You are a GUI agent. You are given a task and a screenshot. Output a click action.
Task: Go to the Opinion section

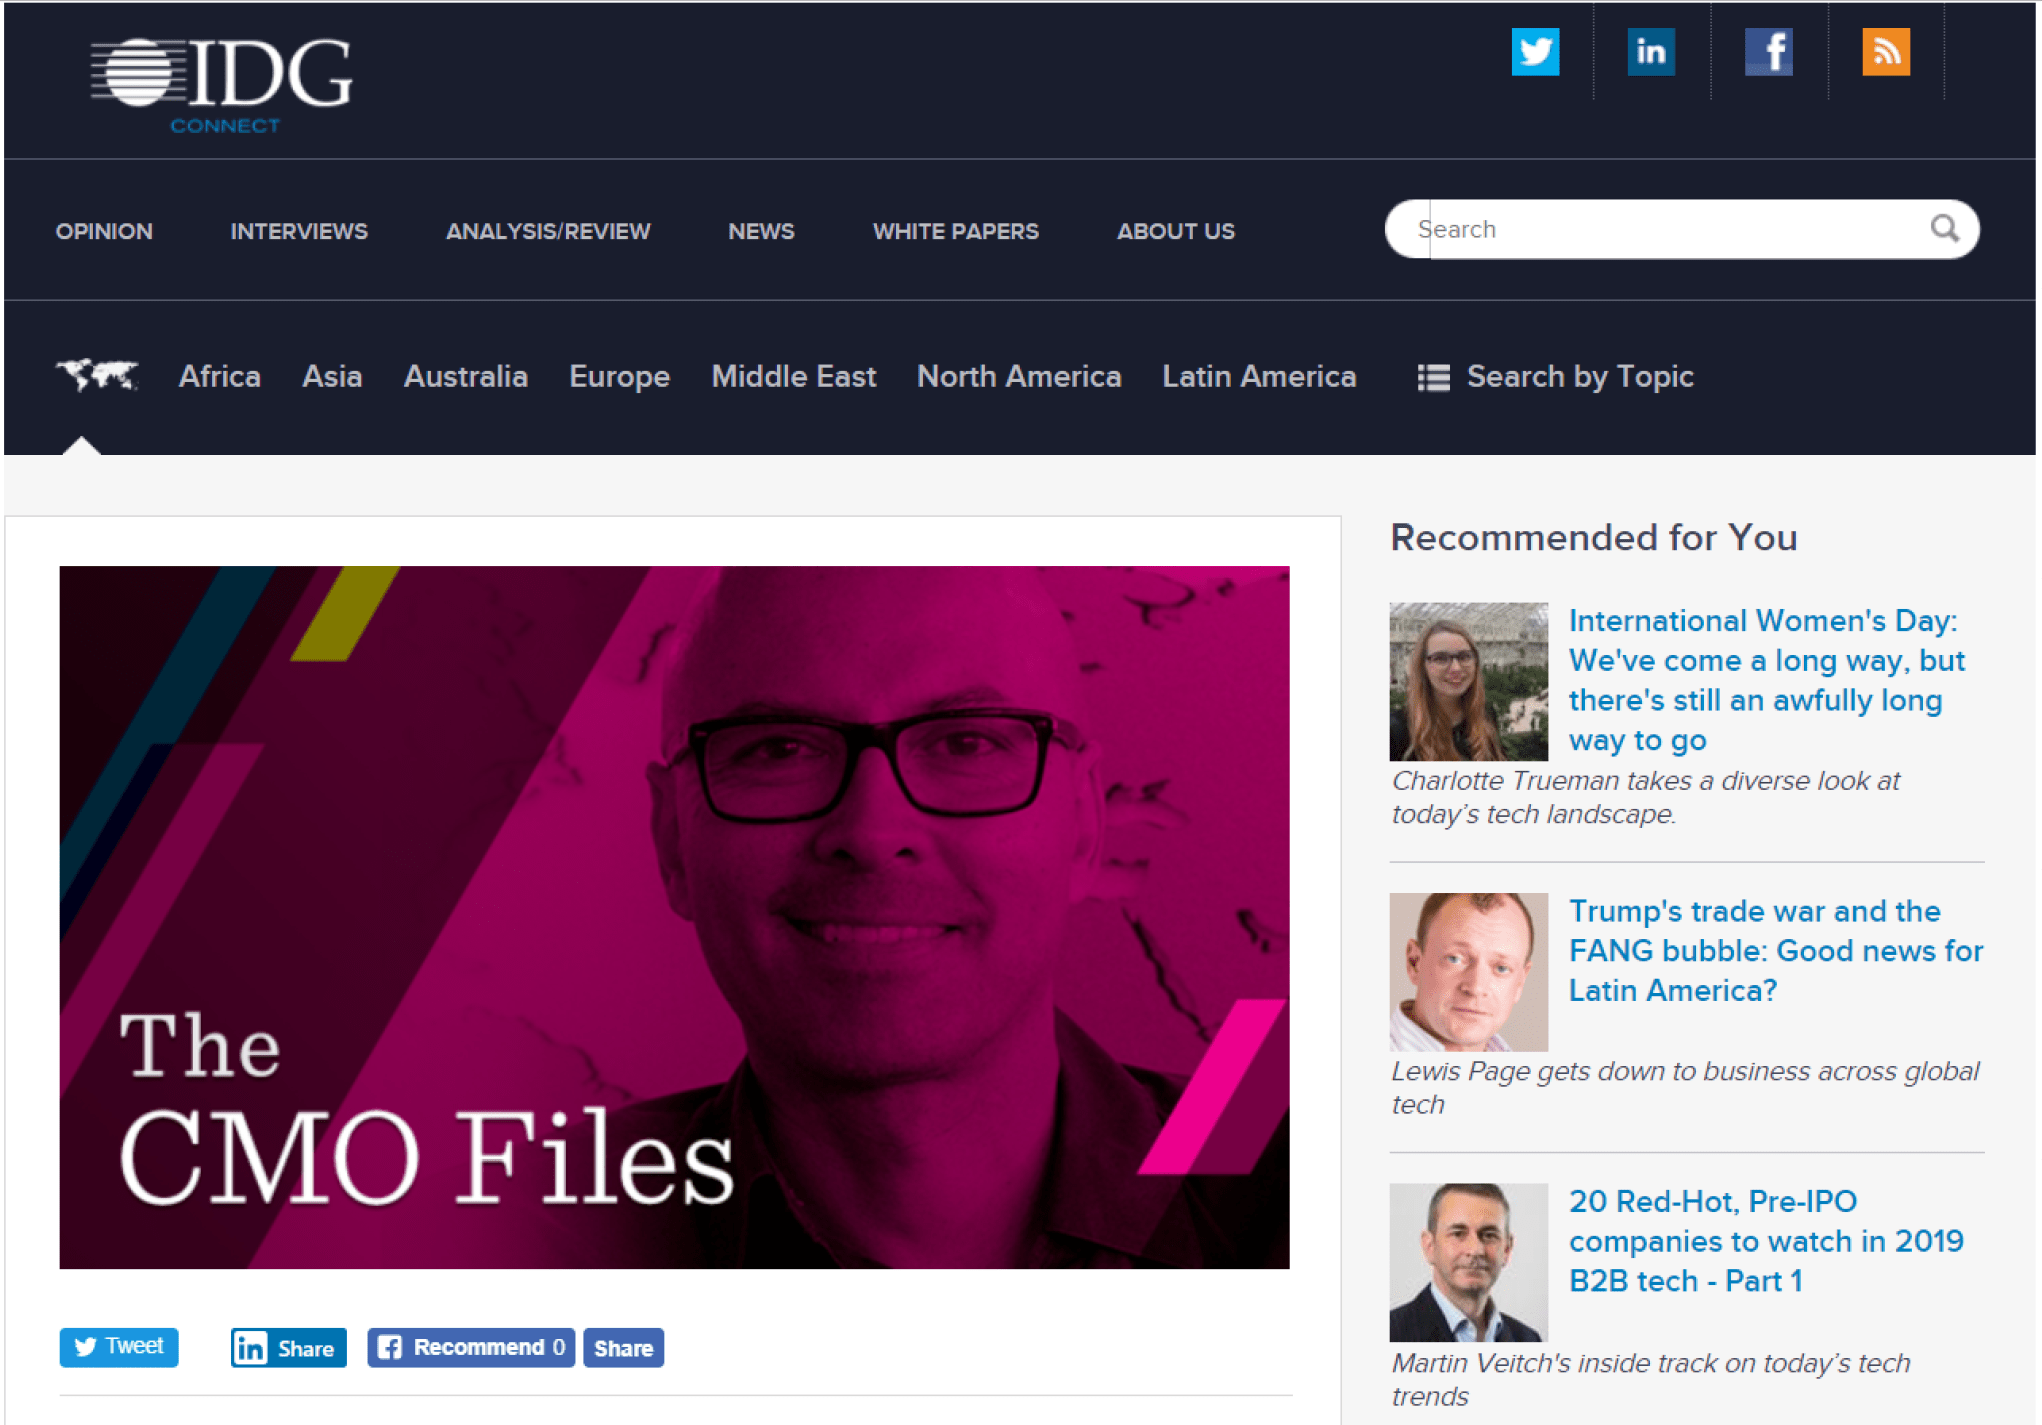(x=104, y=231)
